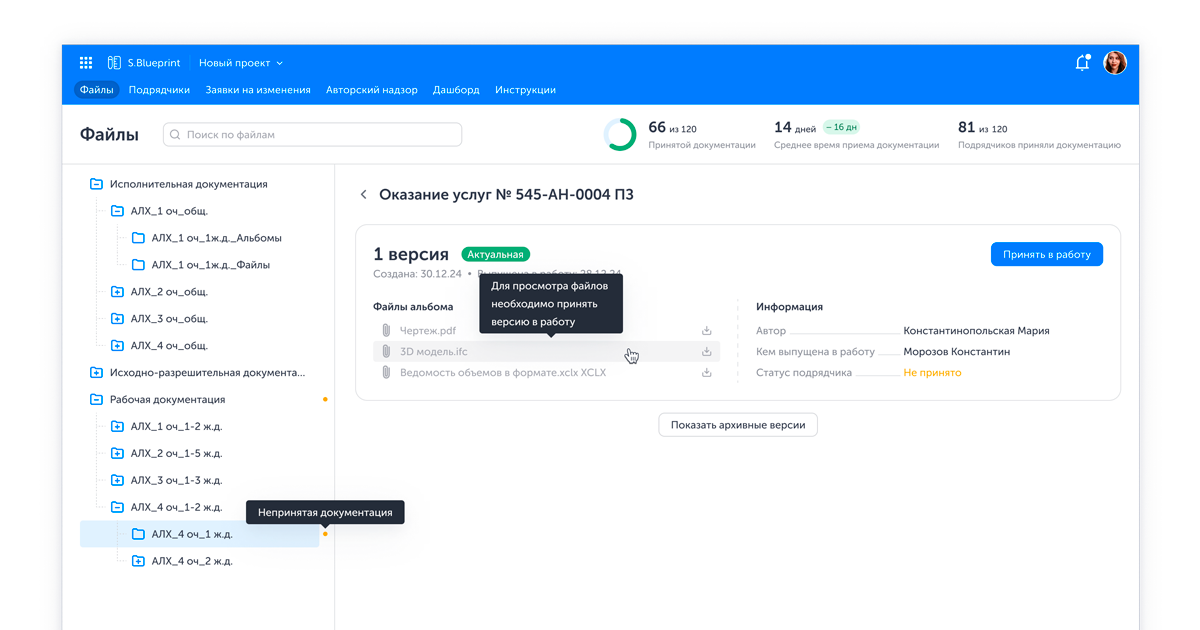This screenshot has height=630, width=1200.
Task: Download the Ведомость объемов file
Action: tap(706, 373)
